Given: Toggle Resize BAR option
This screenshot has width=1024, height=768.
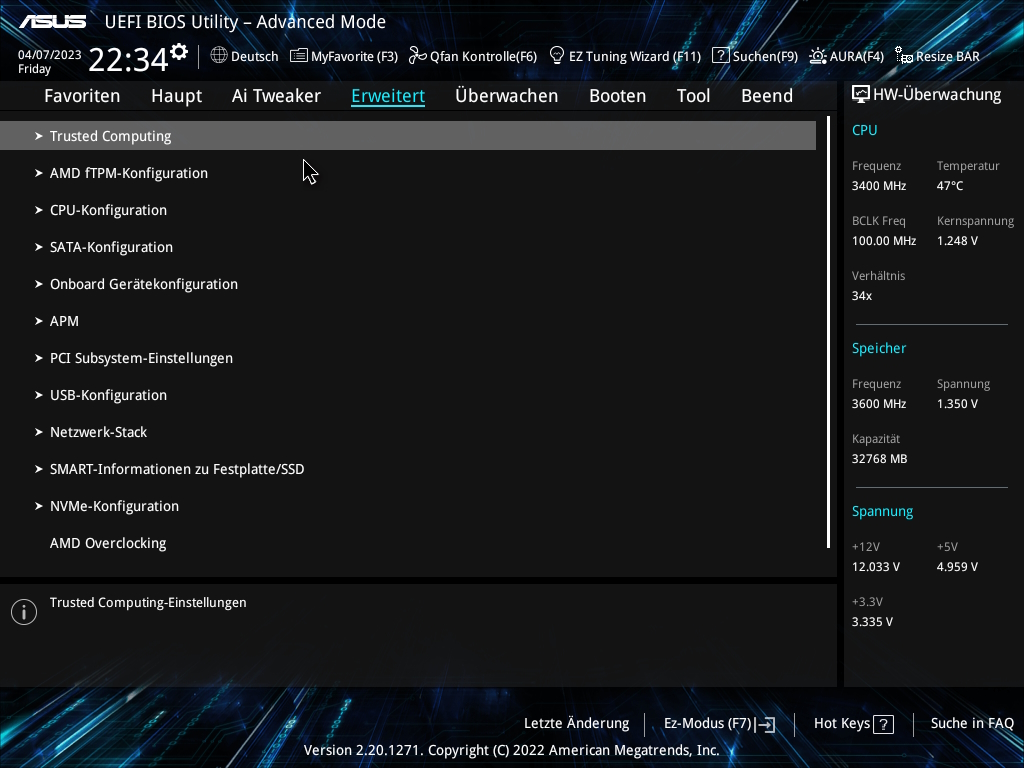Looking at the screenshot, I should click(948, 56).
